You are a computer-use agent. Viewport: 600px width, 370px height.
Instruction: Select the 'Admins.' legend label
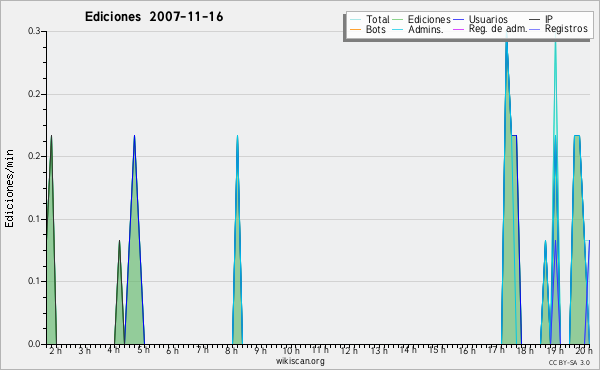pos(426,29)
